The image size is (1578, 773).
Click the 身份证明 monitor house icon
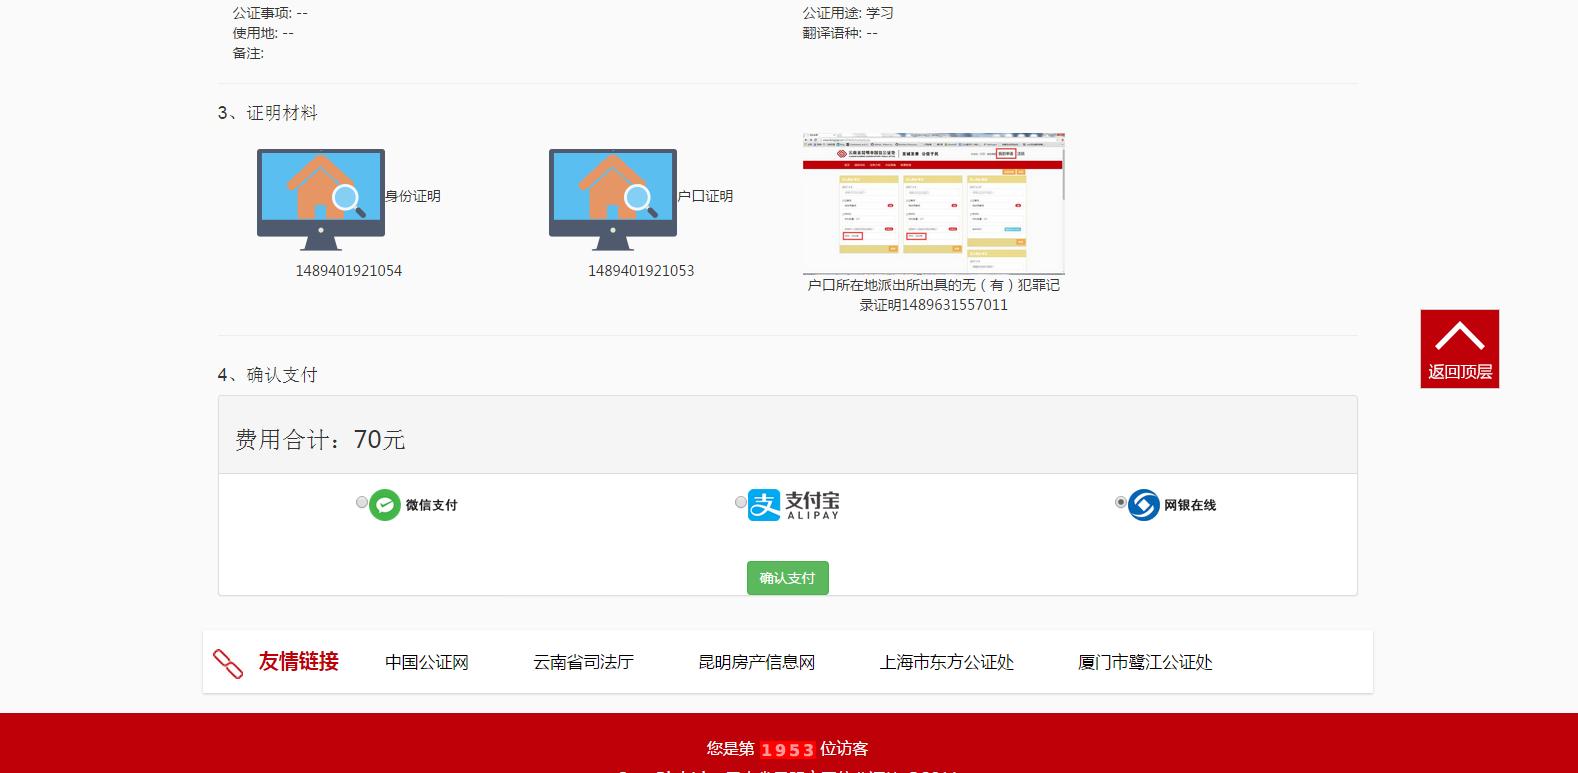tap(320, 199)
